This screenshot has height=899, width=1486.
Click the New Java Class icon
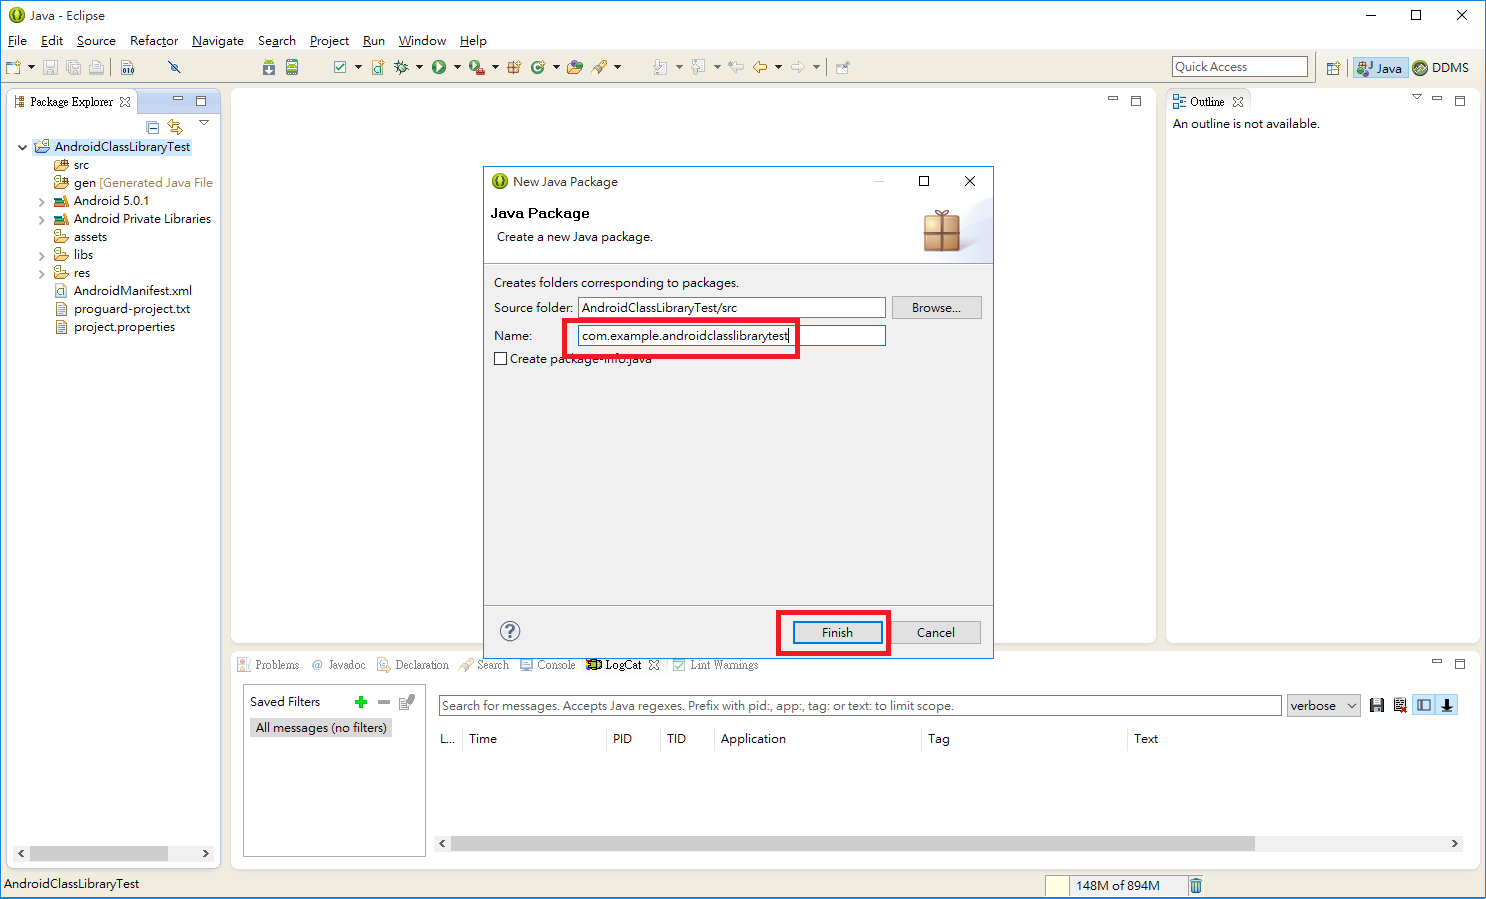[x=538, y=67]
